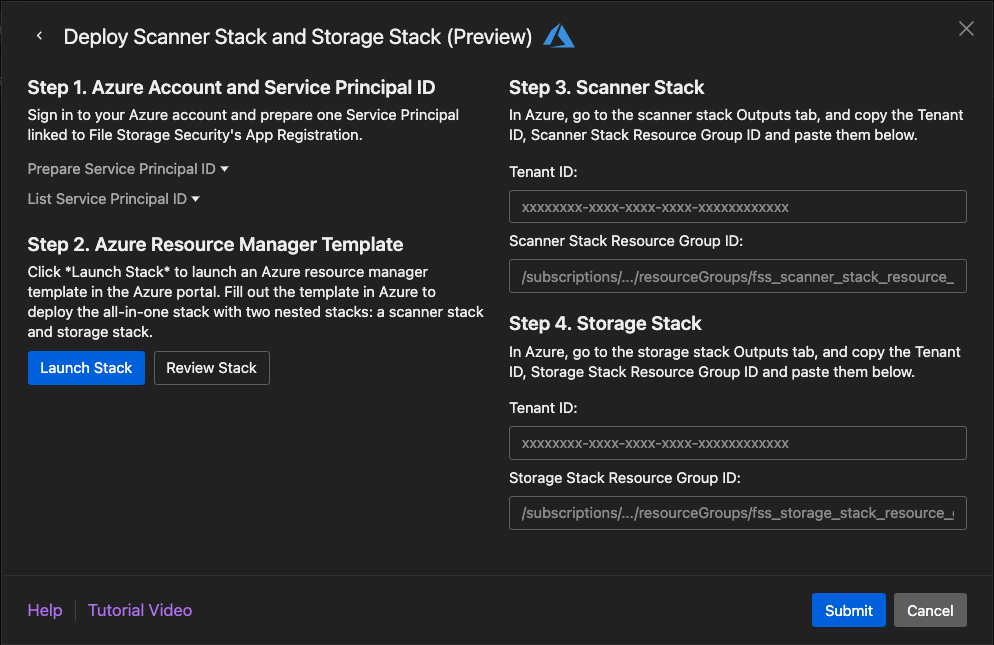Click the Step 4 Storage Stack heading

click(x=605, y=323)
